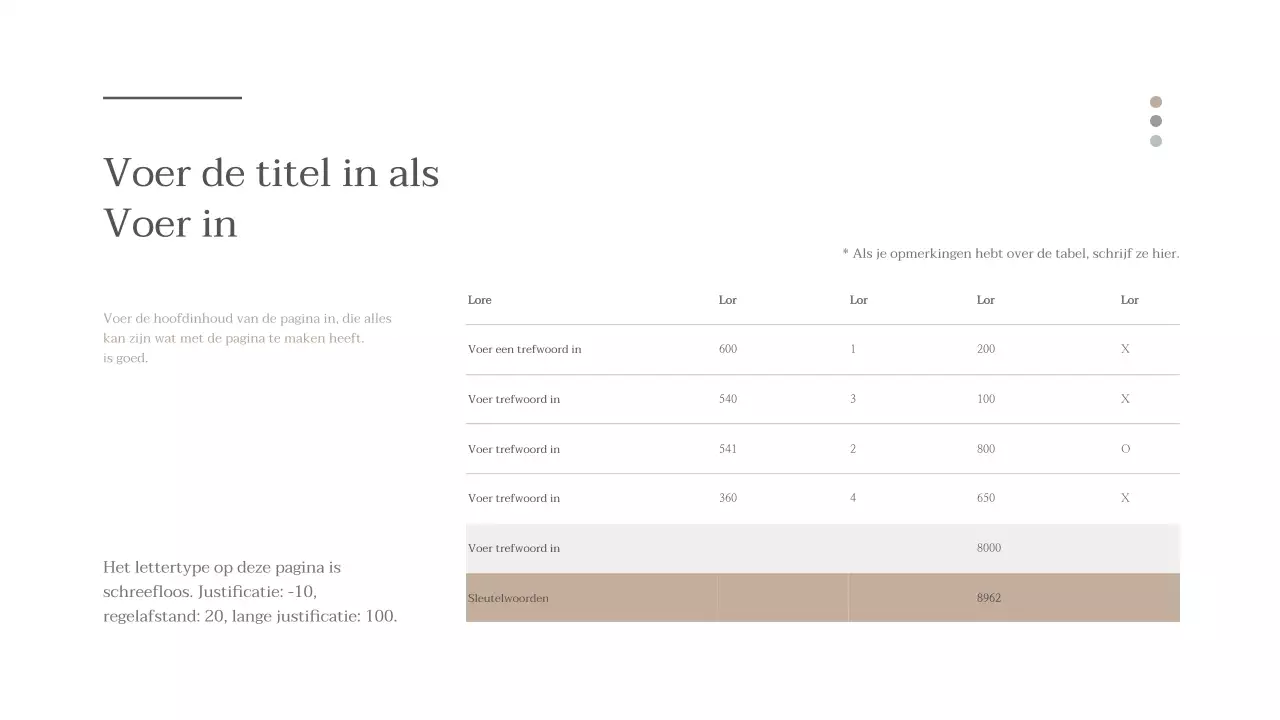Select the 'Voer een trefwoord in' cell
The height and width of the screenshot is (720, 1280).
(x=524, y=349)
